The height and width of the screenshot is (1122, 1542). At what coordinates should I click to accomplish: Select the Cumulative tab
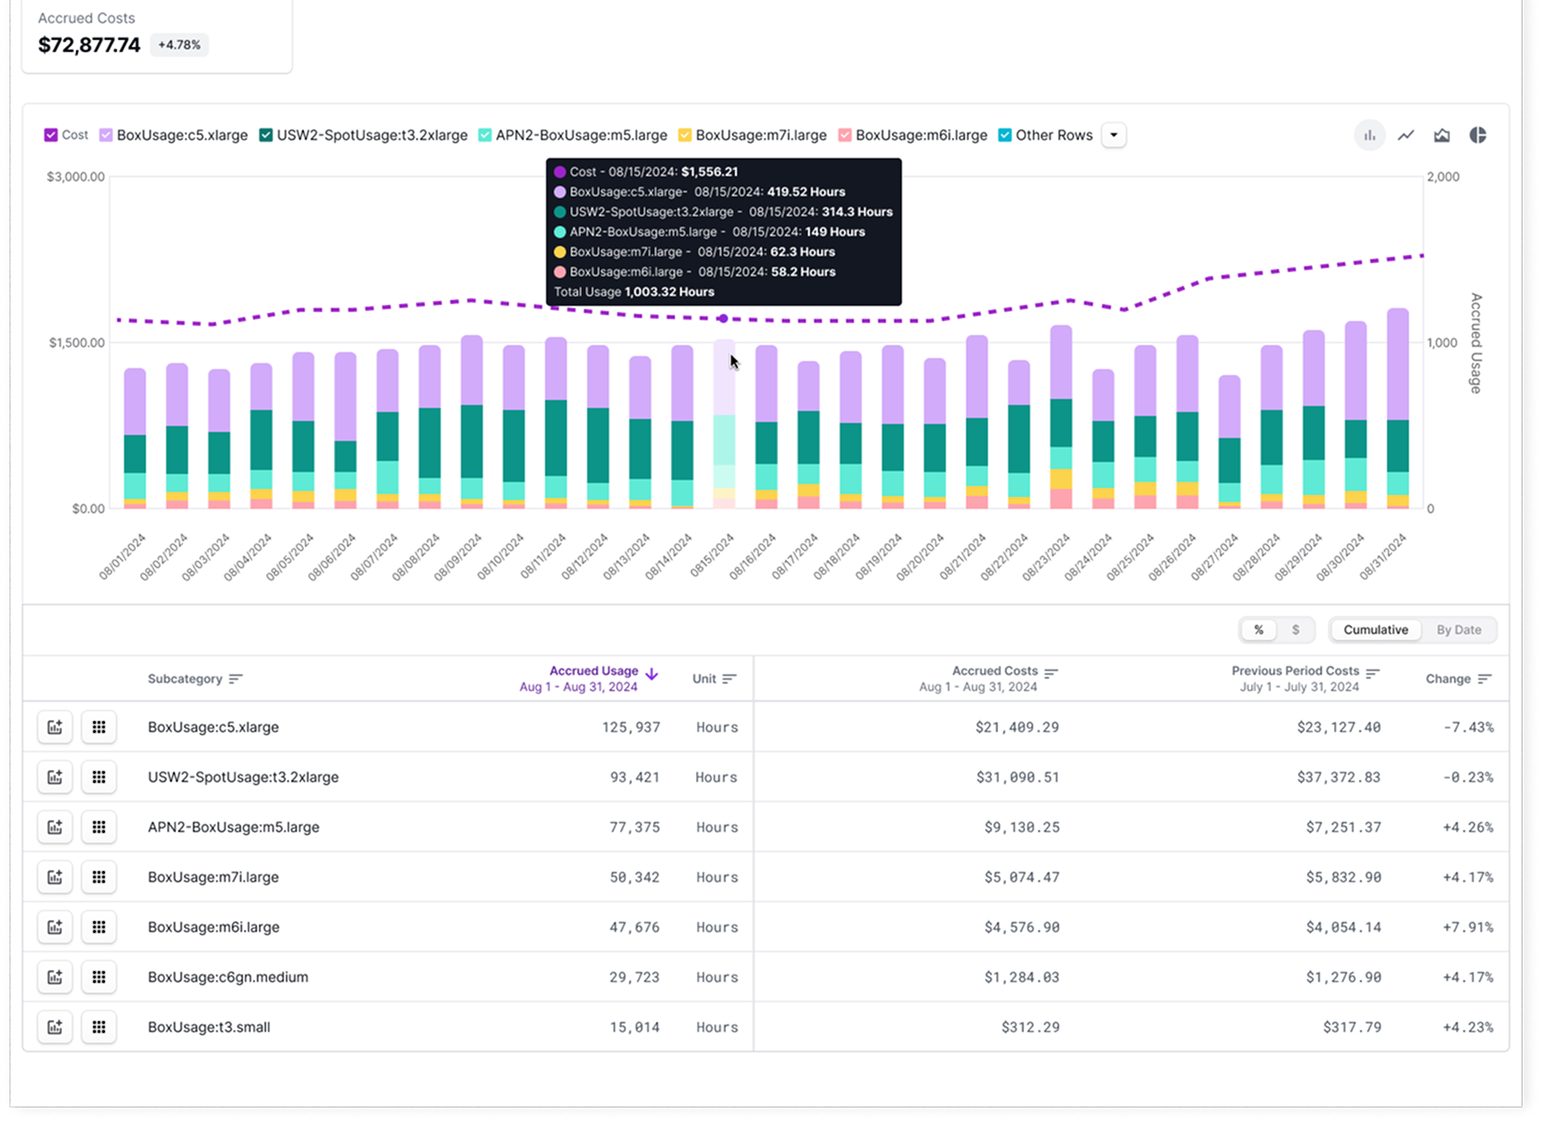(1375, 630)
